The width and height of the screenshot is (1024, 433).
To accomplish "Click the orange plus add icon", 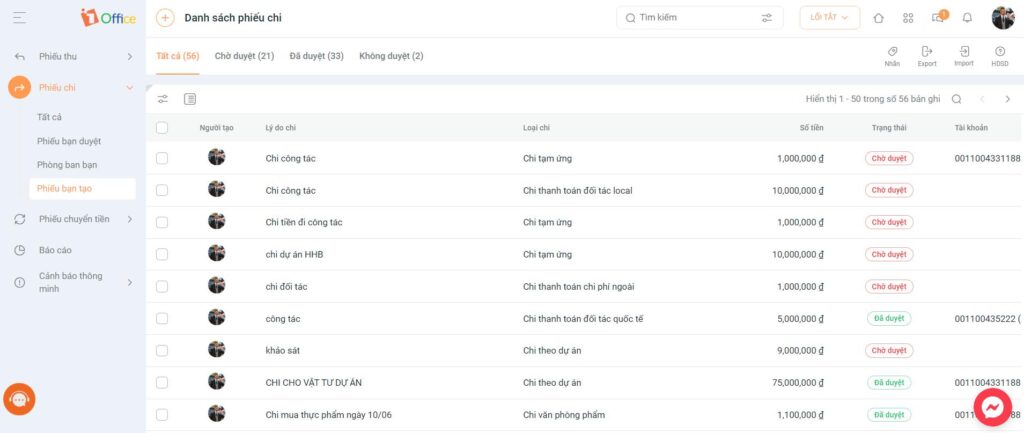I will pyautogui.click(x=165, y=18).
